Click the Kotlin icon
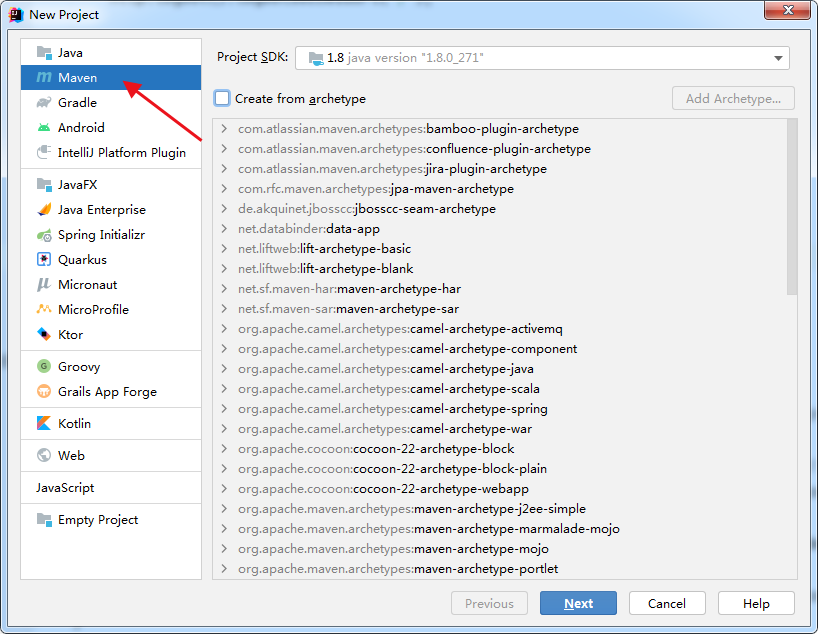 tap(44, 423)
